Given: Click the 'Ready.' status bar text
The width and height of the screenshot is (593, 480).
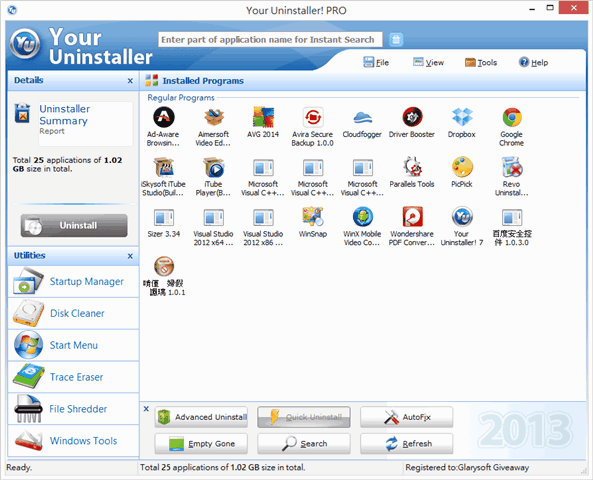Looking at the screenshot, I should coord(19,468).
